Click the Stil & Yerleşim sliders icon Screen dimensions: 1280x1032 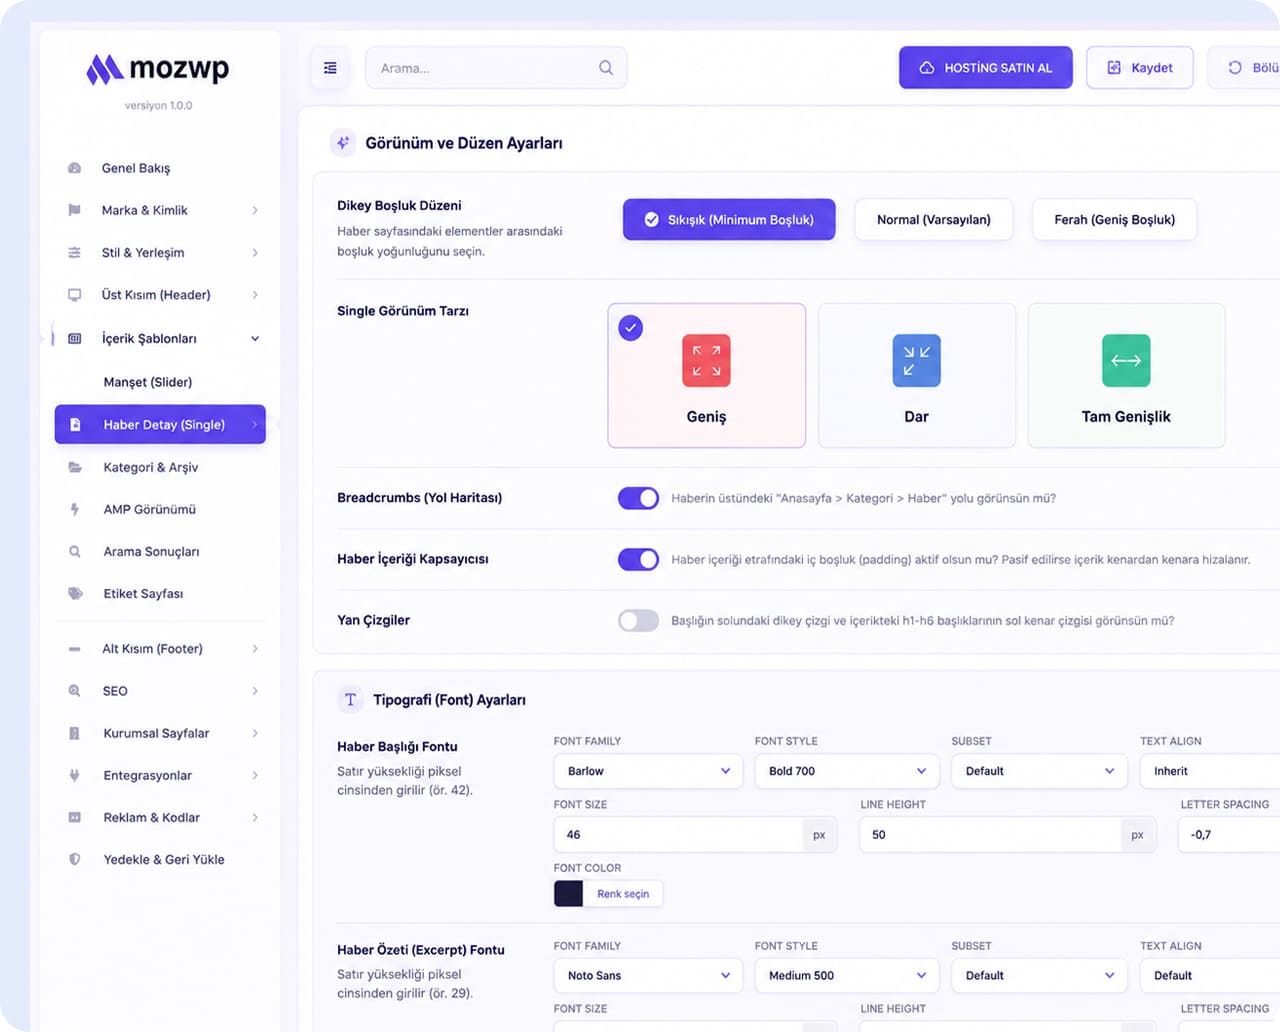pos(74,252)
